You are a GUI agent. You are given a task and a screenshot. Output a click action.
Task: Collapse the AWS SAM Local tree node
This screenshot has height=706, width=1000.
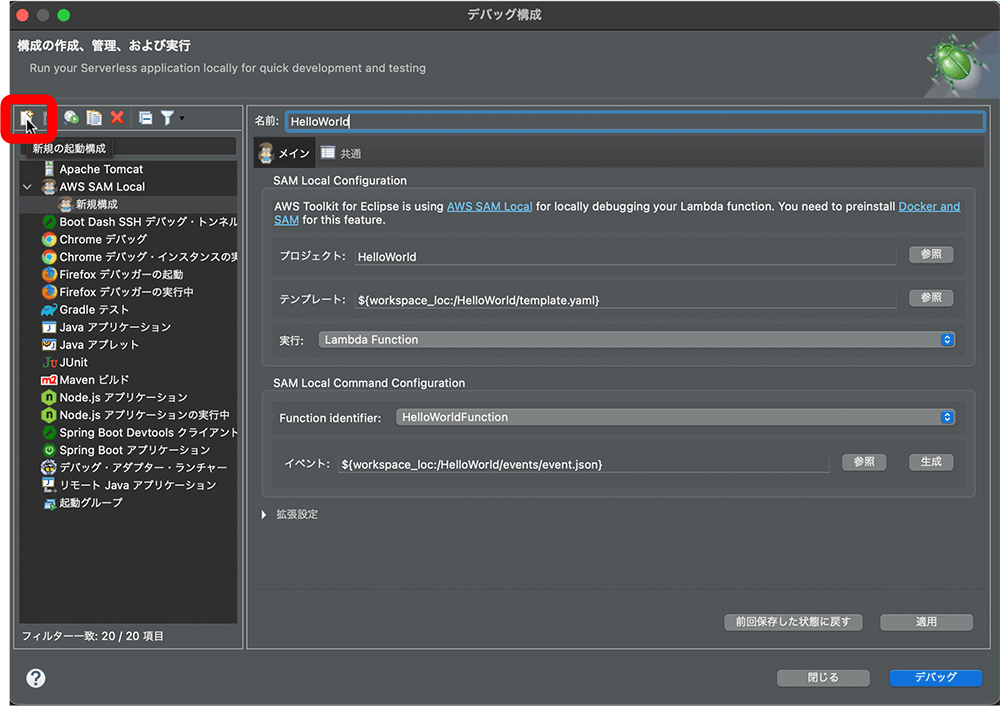click(28, 187)
